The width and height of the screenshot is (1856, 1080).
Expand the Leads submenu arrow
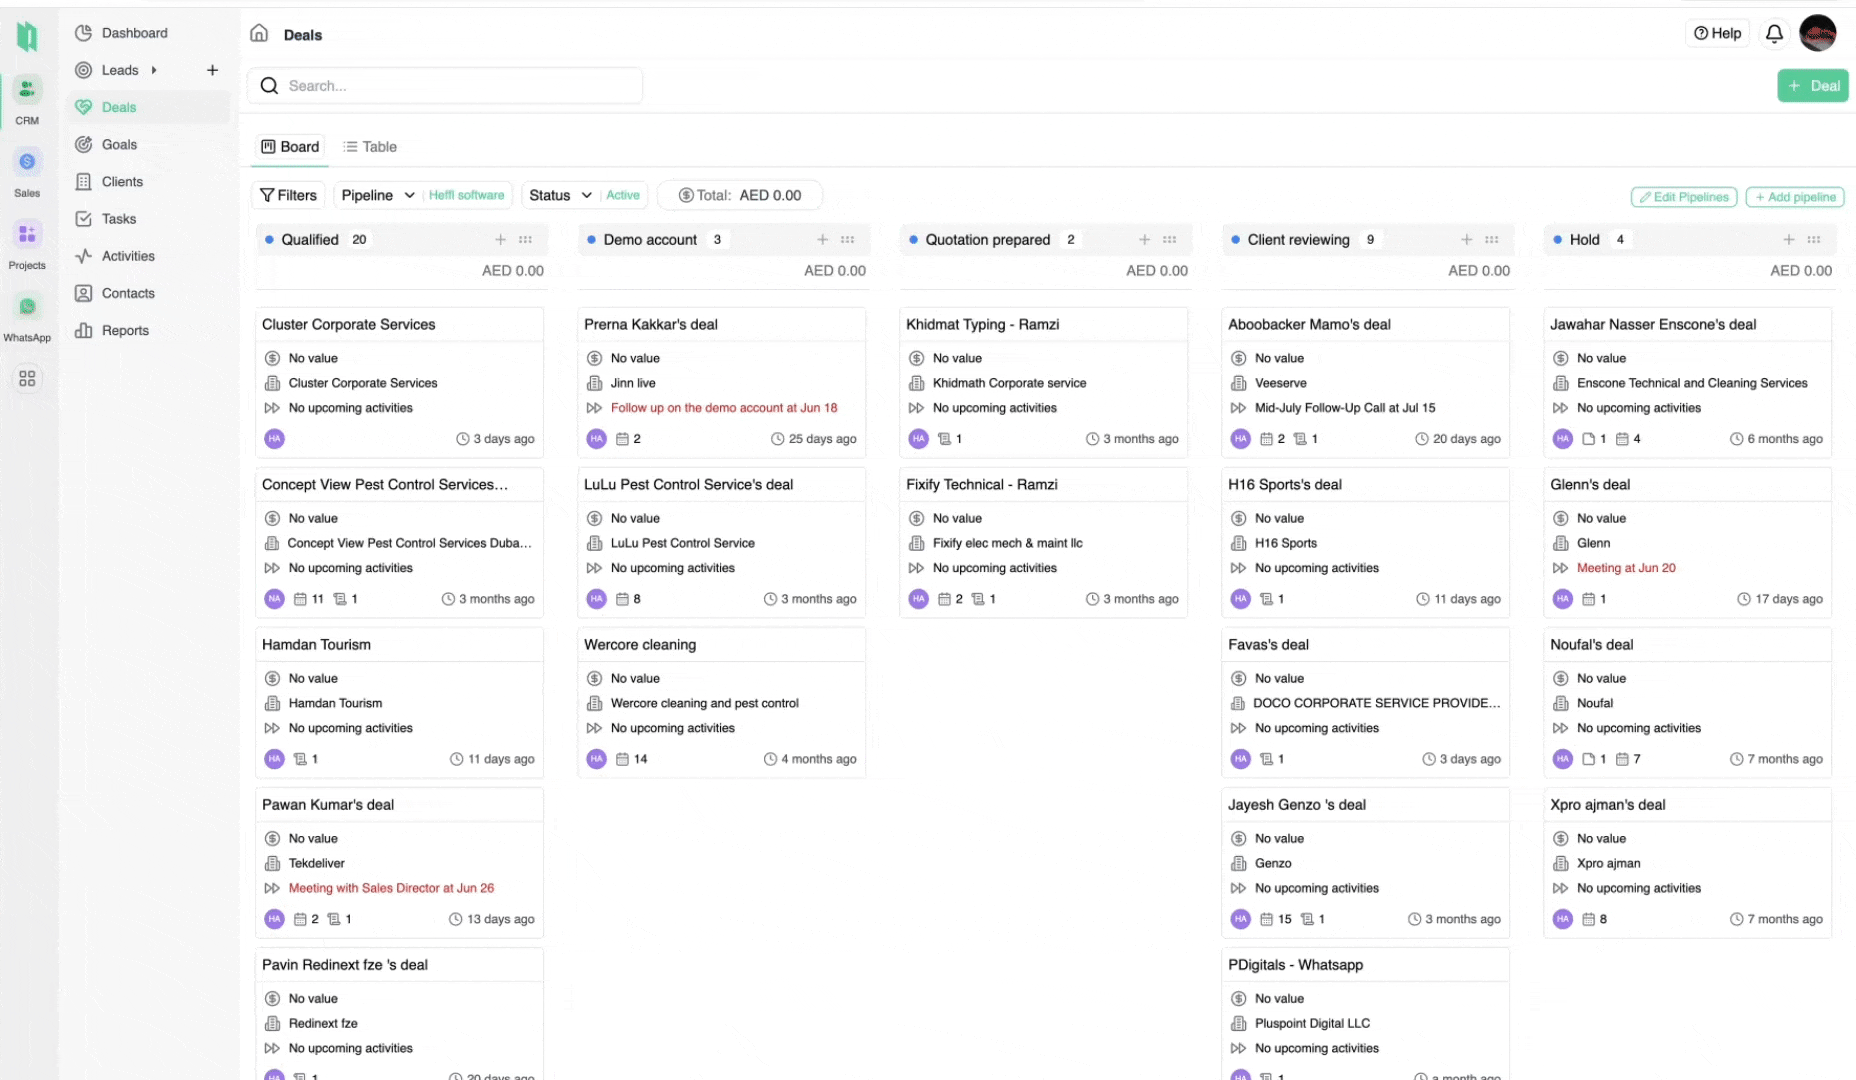pyautogui.click(x=153, y=70)
